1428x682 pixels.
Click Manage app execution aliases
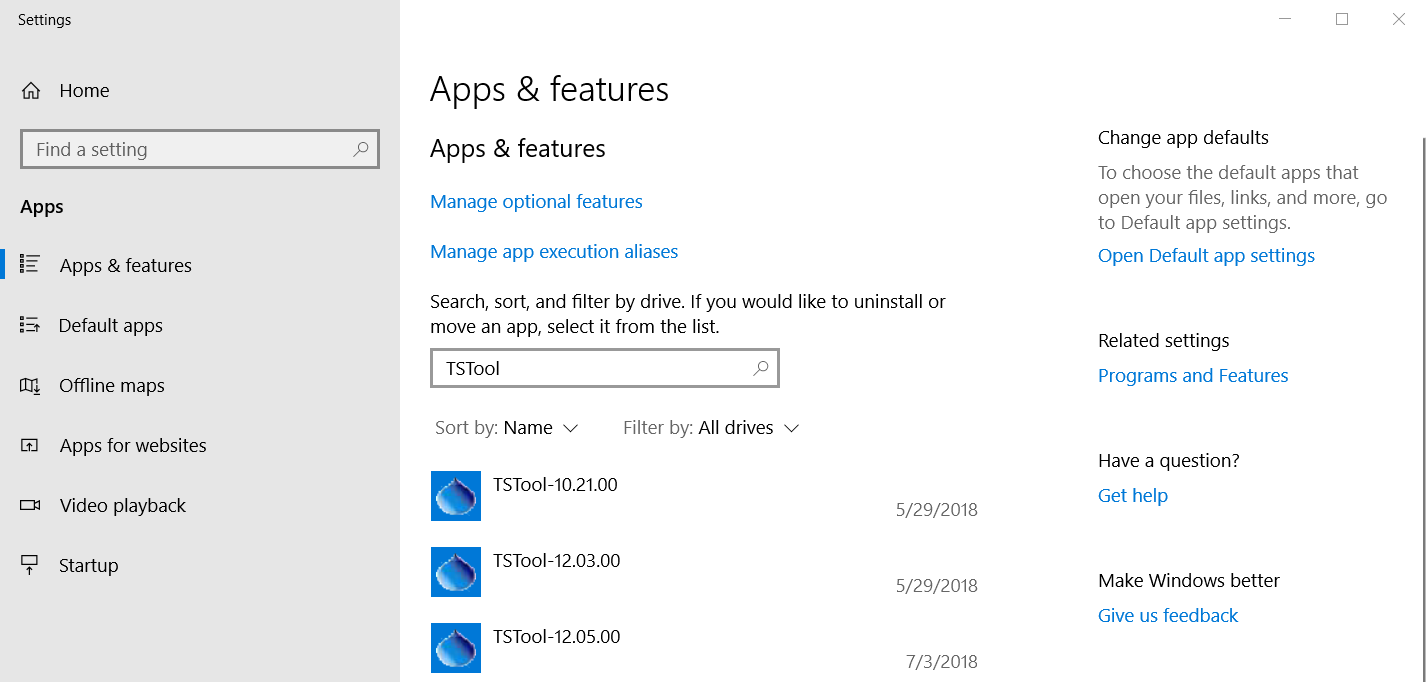coord(554,251)
